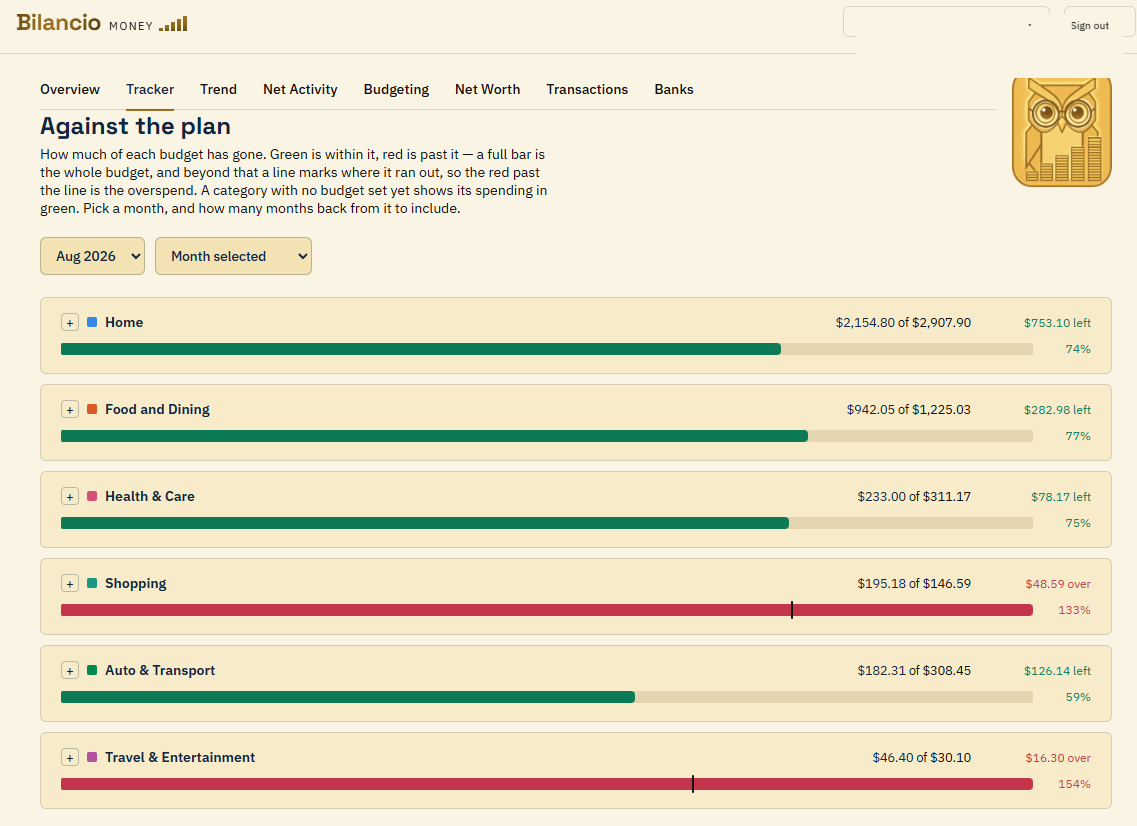This screenshot has height=826, width=1137.
Task: Expand the Home category row
Action: tap(70, 323)
